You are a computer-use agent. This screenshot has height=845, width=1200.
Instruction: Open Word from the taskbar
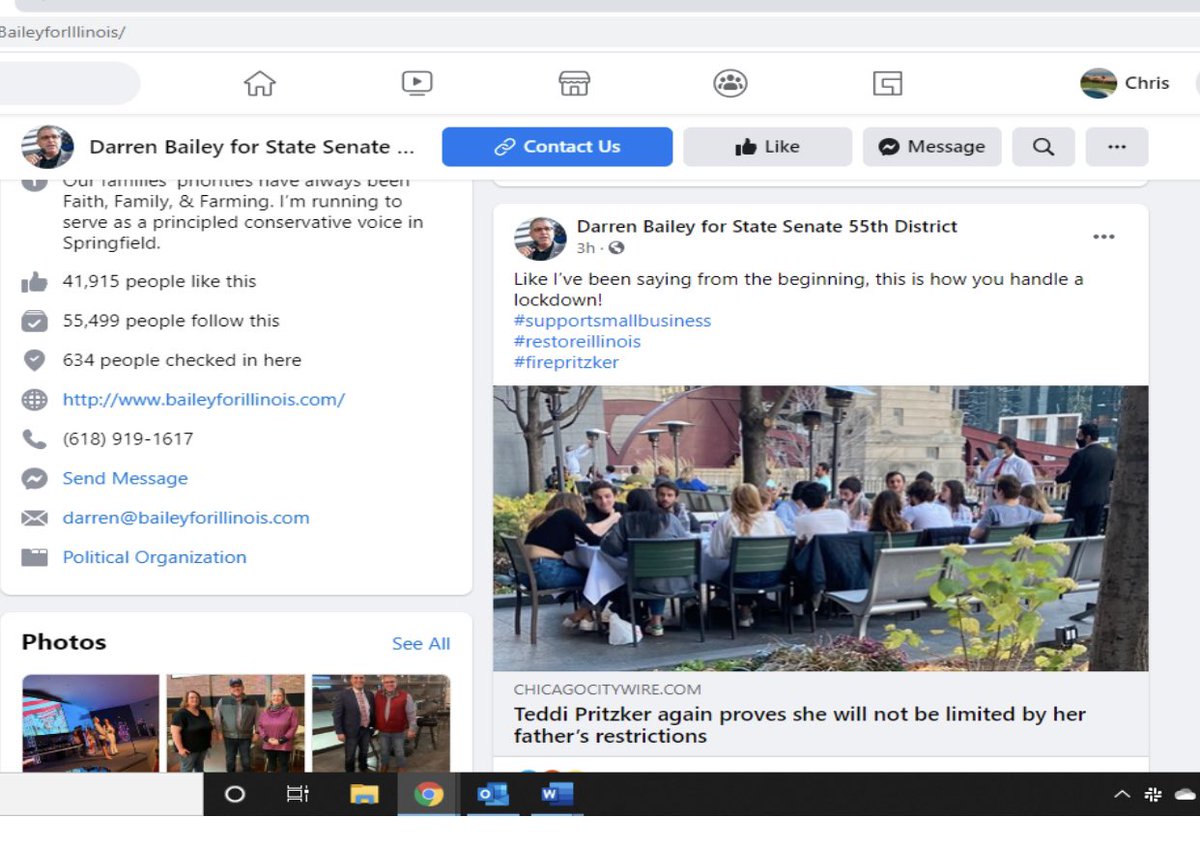click(556, 794)
